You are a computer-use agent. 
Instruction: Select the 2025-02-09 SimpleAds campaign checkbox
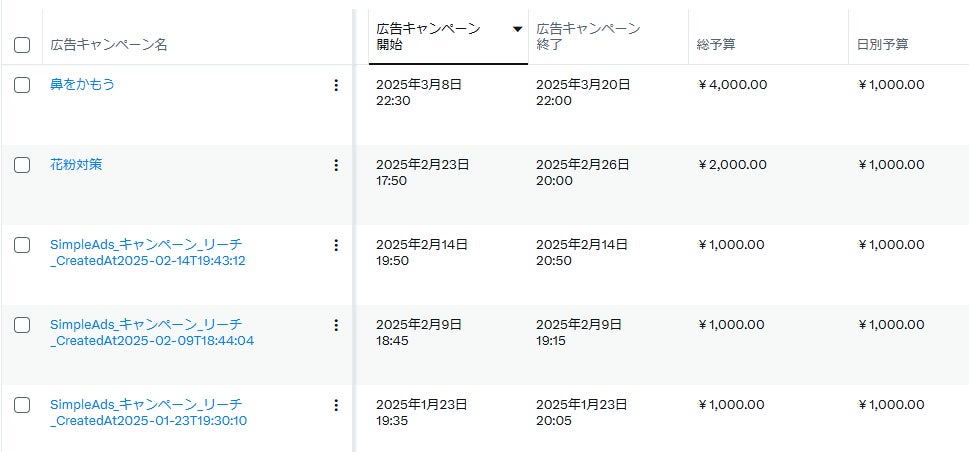pos(22,325)
